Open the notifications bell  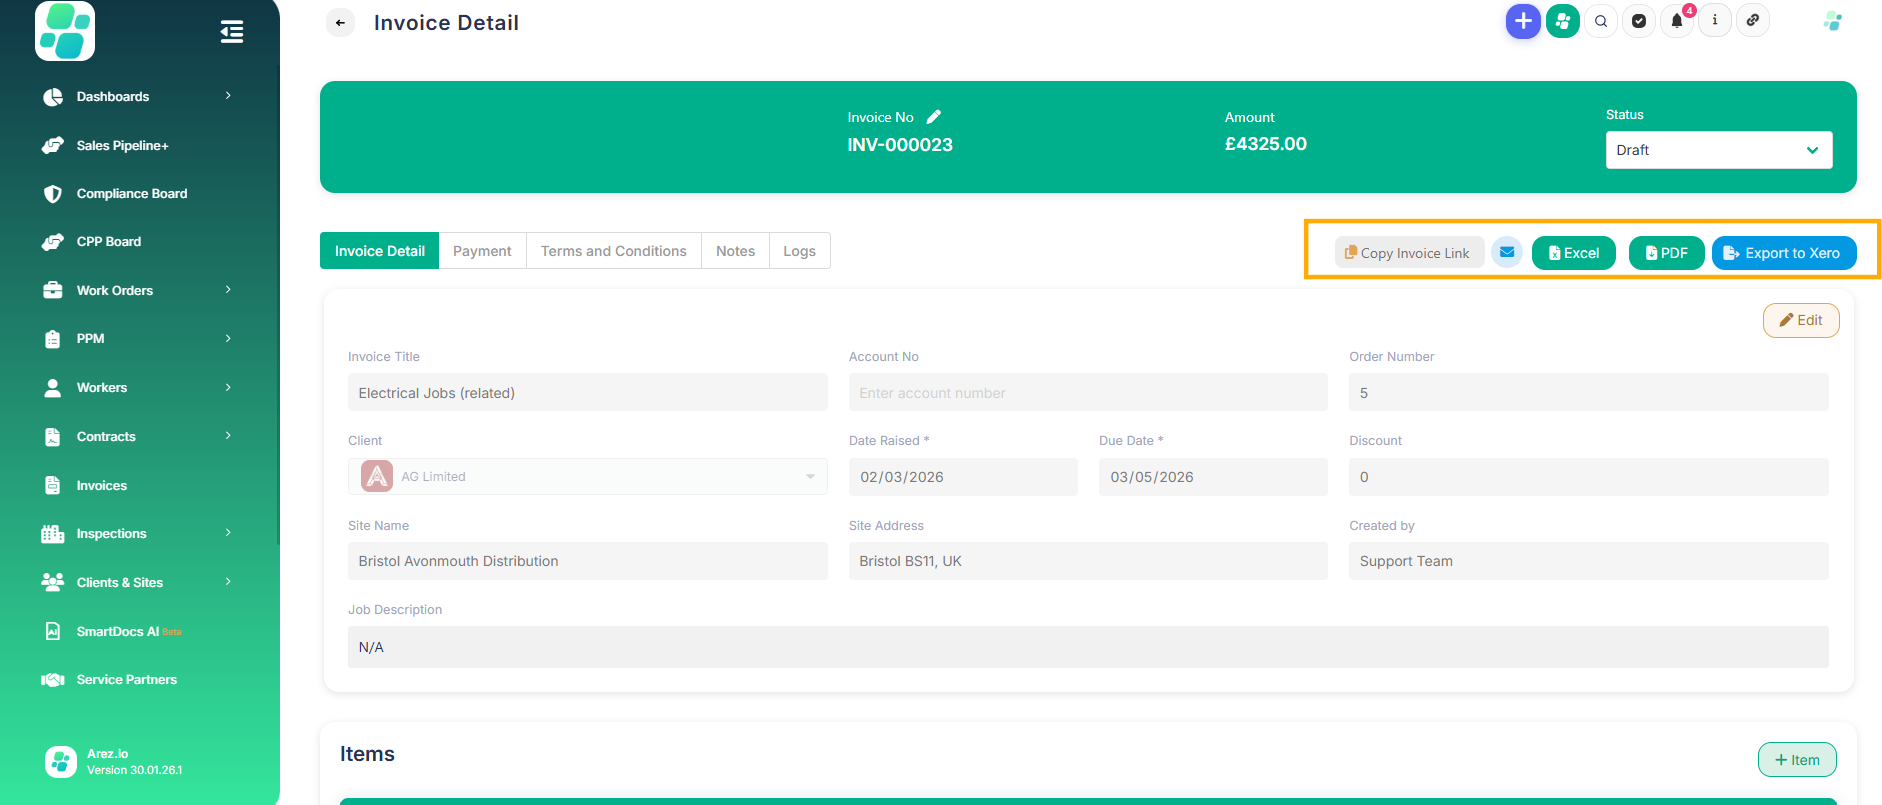click(1677, 21)
